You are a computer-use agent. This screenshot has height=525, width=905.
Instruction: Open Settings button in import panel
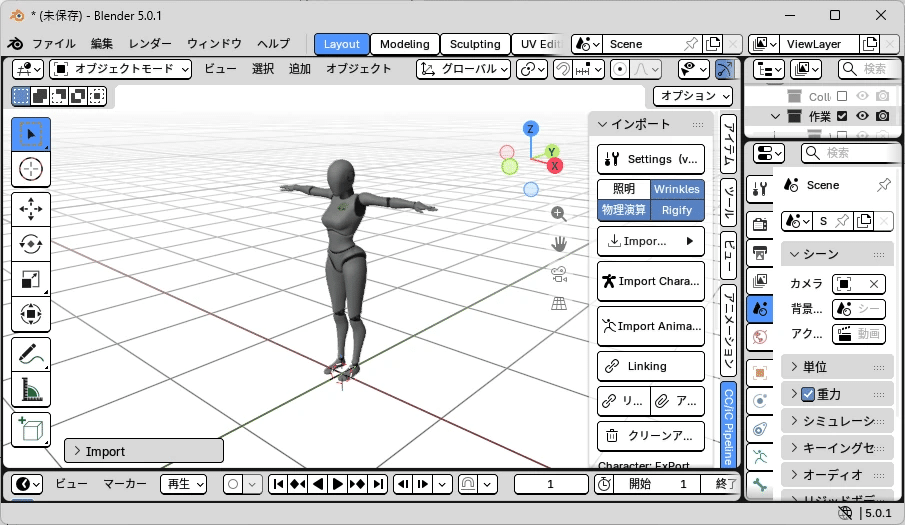point(650,159)
